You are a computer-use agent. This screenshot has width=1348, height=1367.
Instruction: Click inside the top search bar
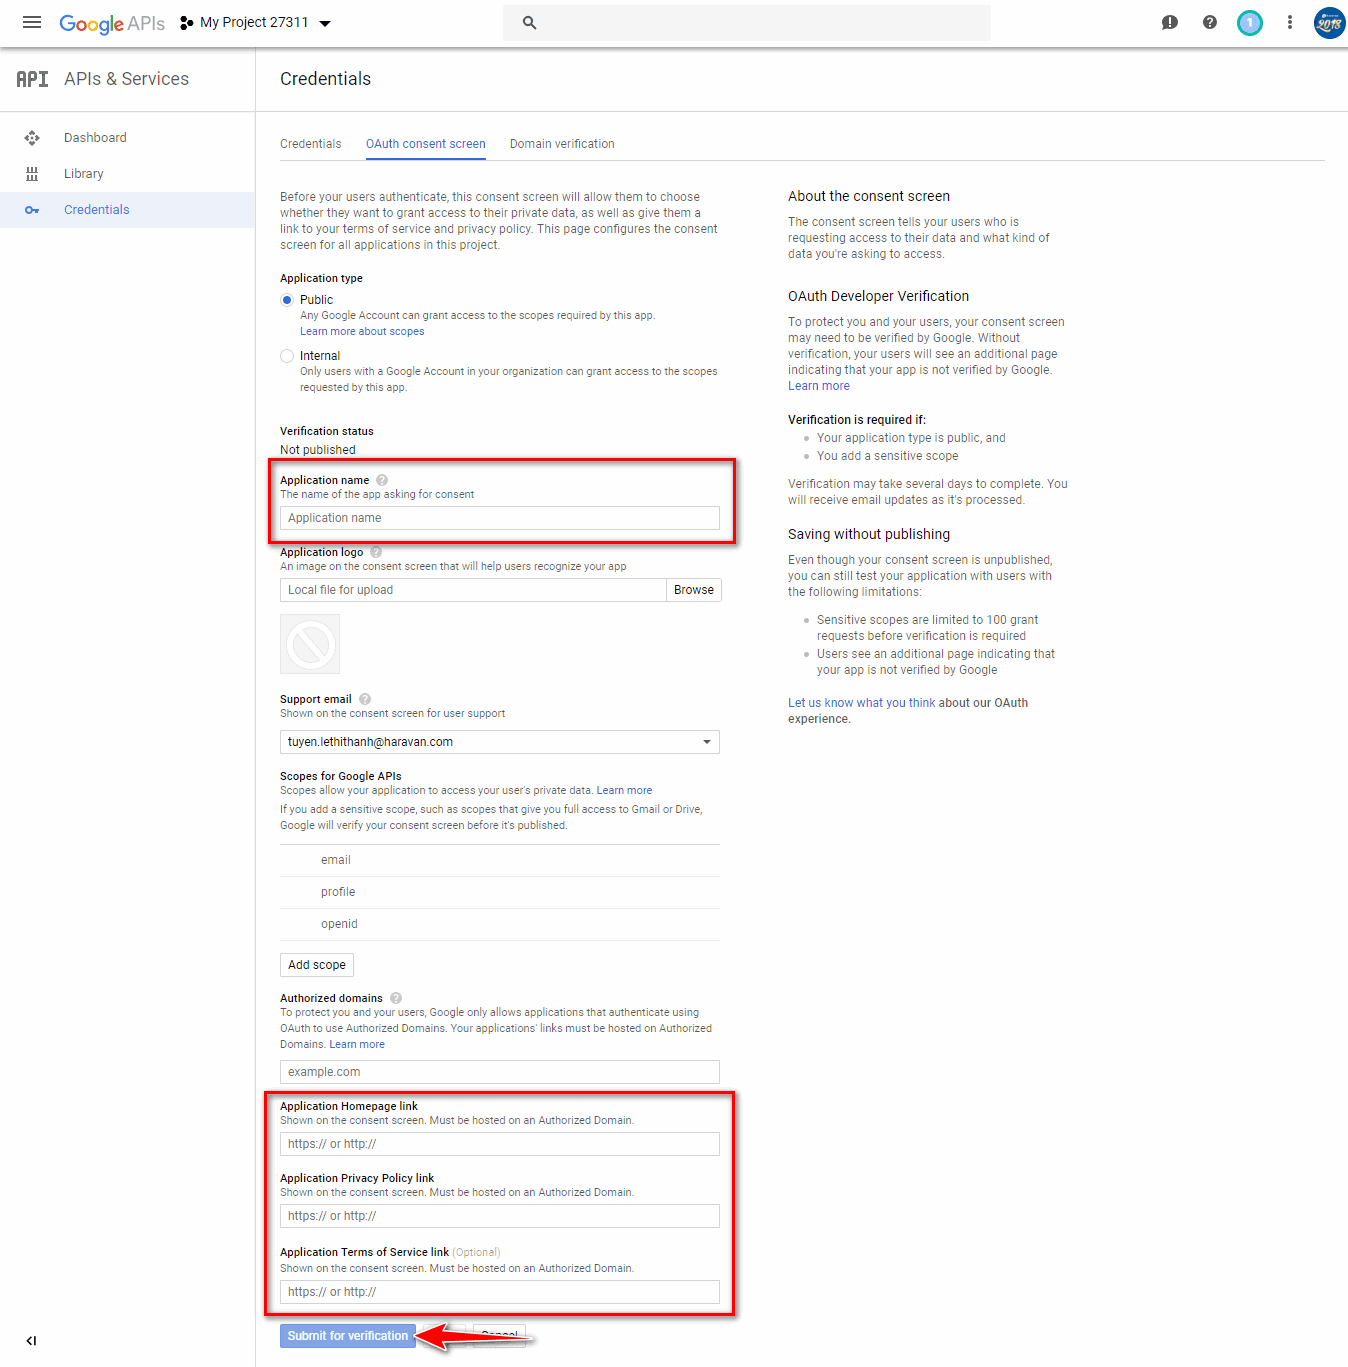tap(747, 22)
